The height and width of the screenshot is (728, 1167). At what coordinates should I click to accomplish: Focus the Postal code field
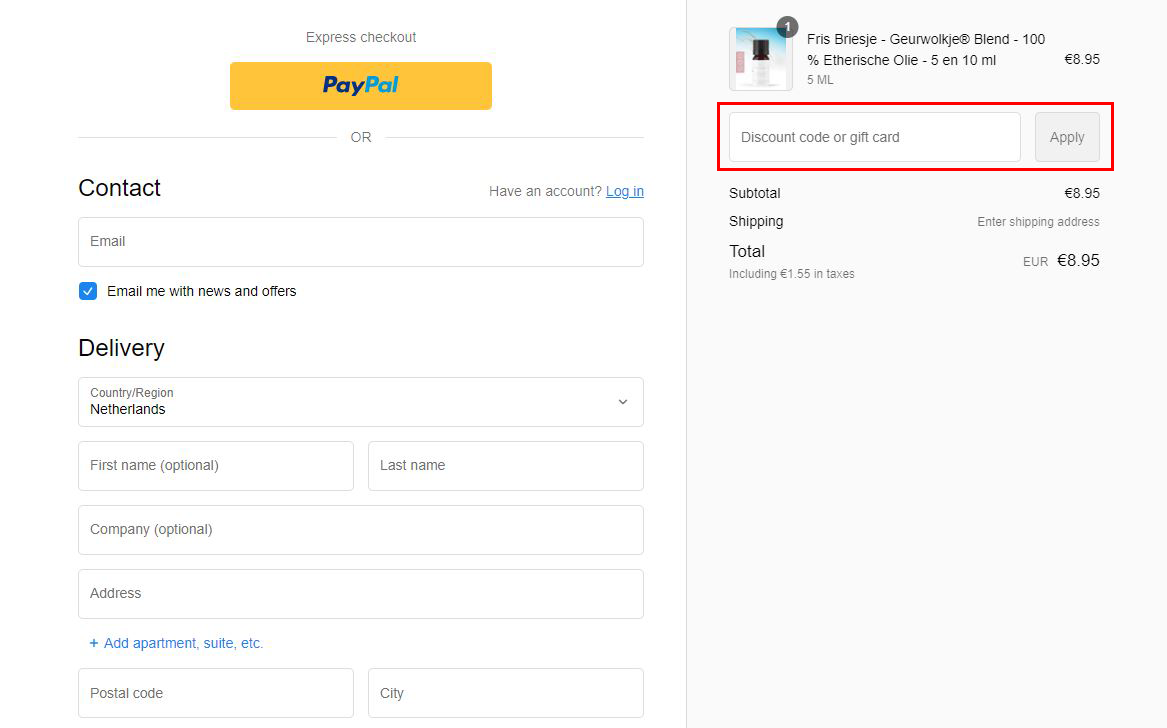coord(215,693)
